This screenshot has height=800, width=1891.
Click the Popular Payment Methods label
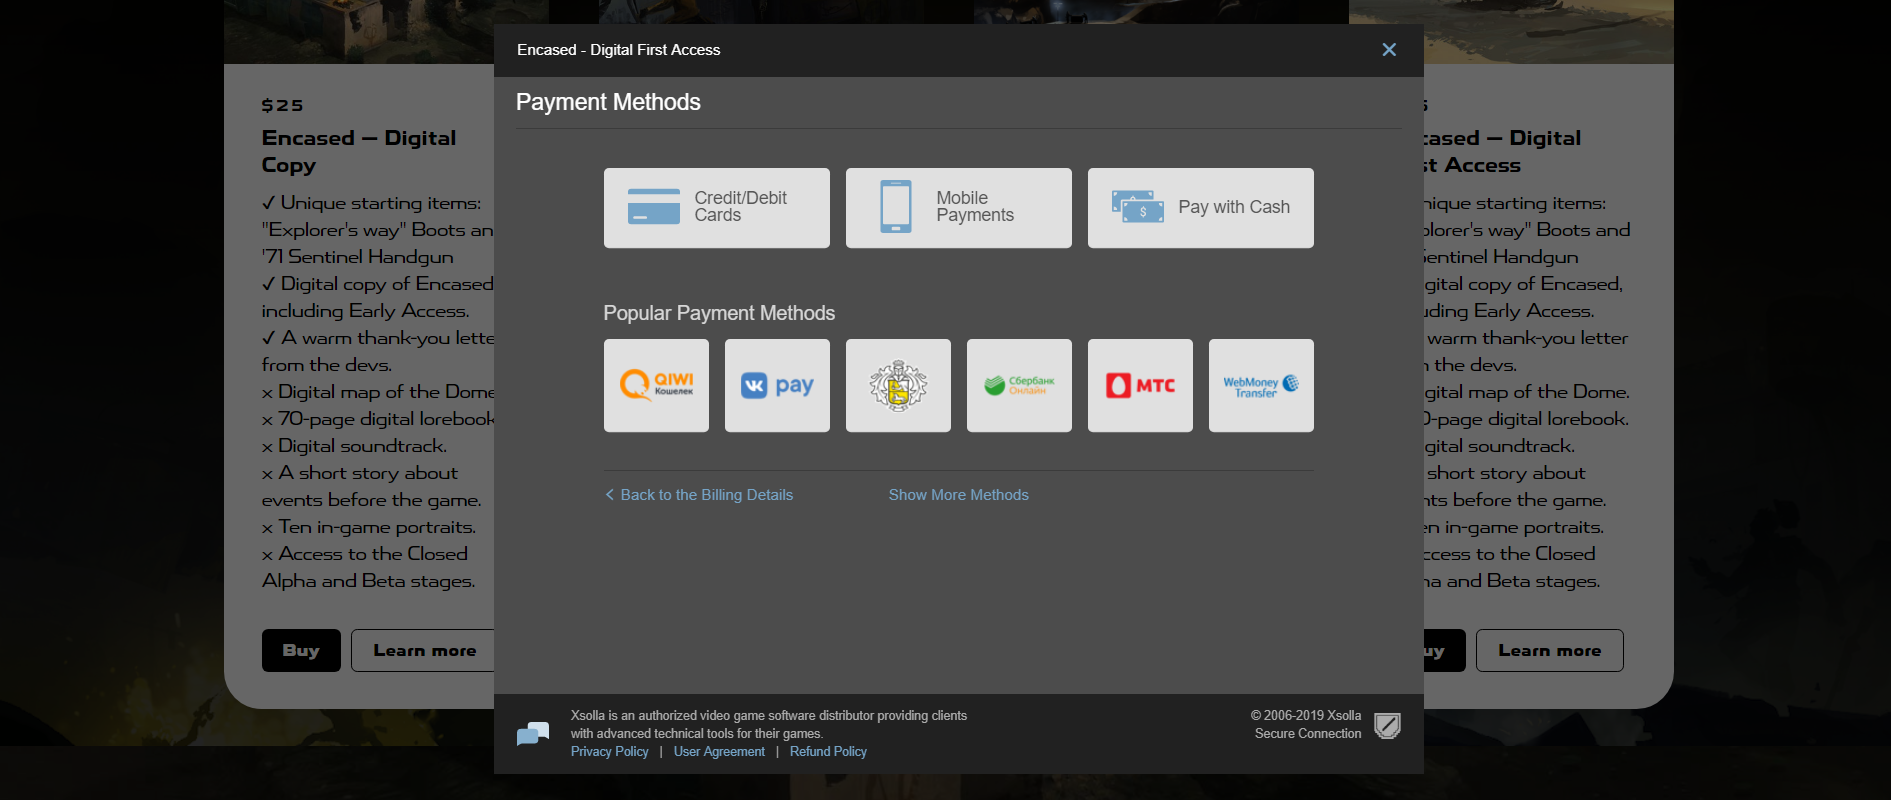click(719, 313)
